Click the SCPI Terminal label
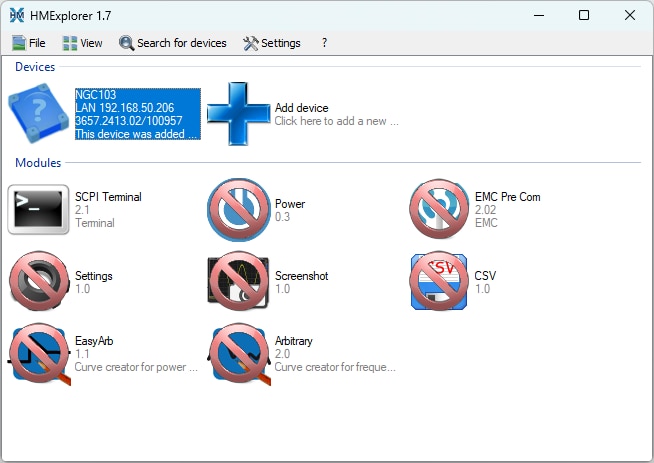This screenshot has width=654, height=463. click(x=108, y=197)
